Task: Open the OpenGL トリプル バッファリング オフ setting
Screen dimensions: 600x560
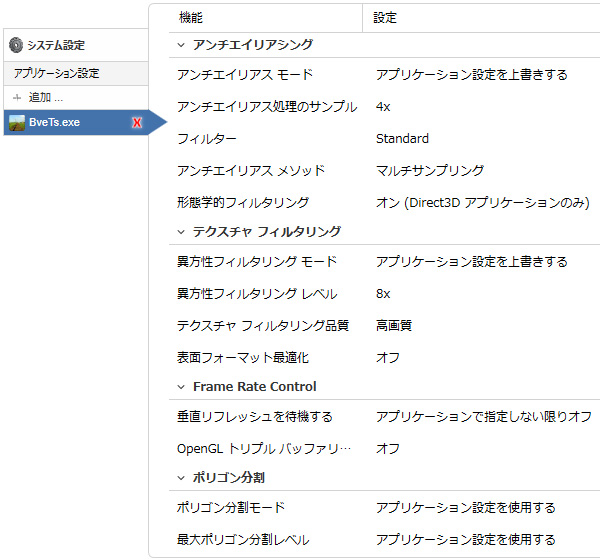Action: click(x=388, y=449)
